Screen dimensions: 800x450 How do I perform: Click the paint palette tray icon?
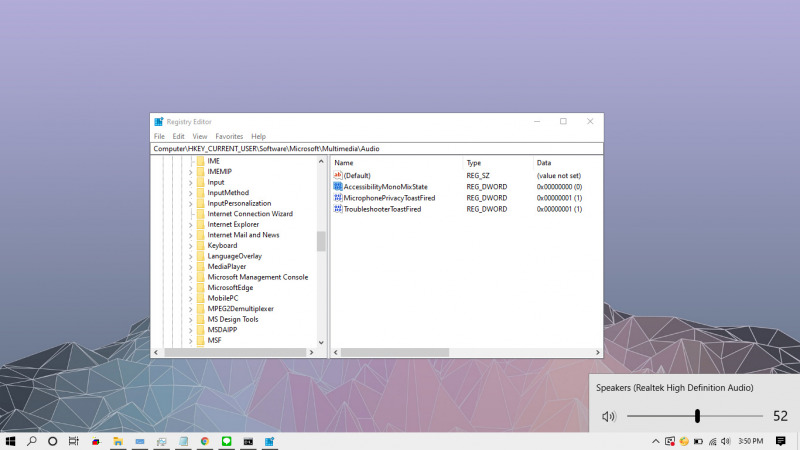684,441
